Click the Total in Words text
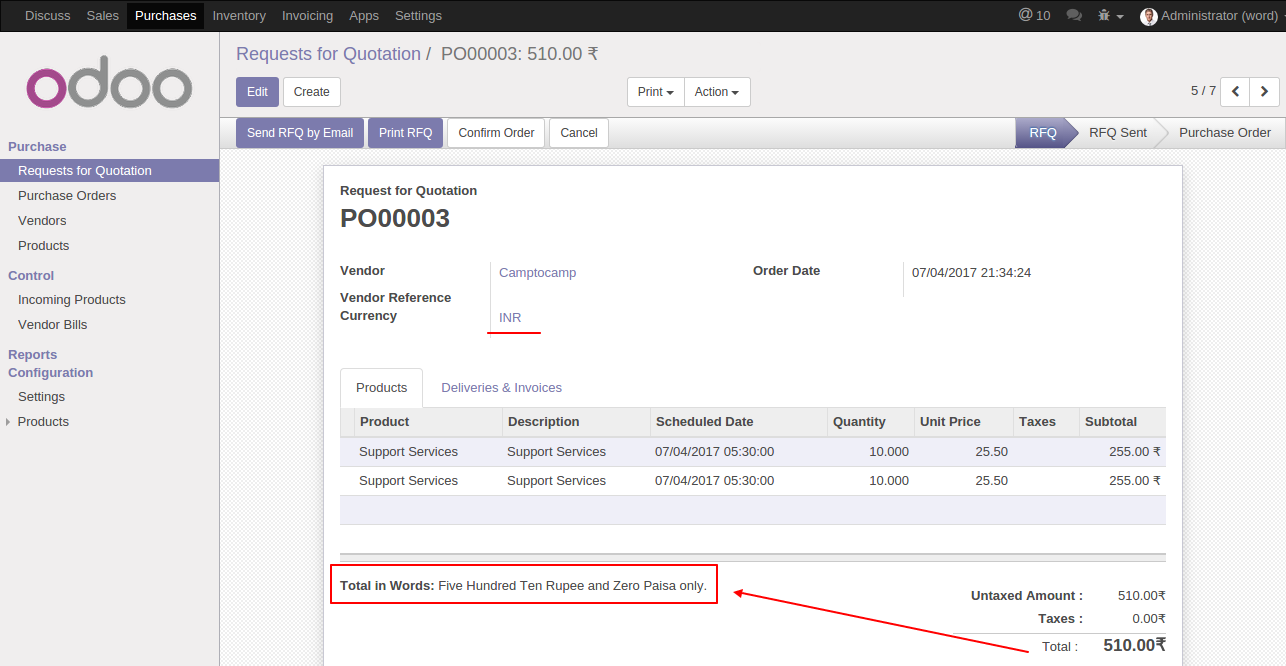The image size is (1286, 666). [523, 586]
